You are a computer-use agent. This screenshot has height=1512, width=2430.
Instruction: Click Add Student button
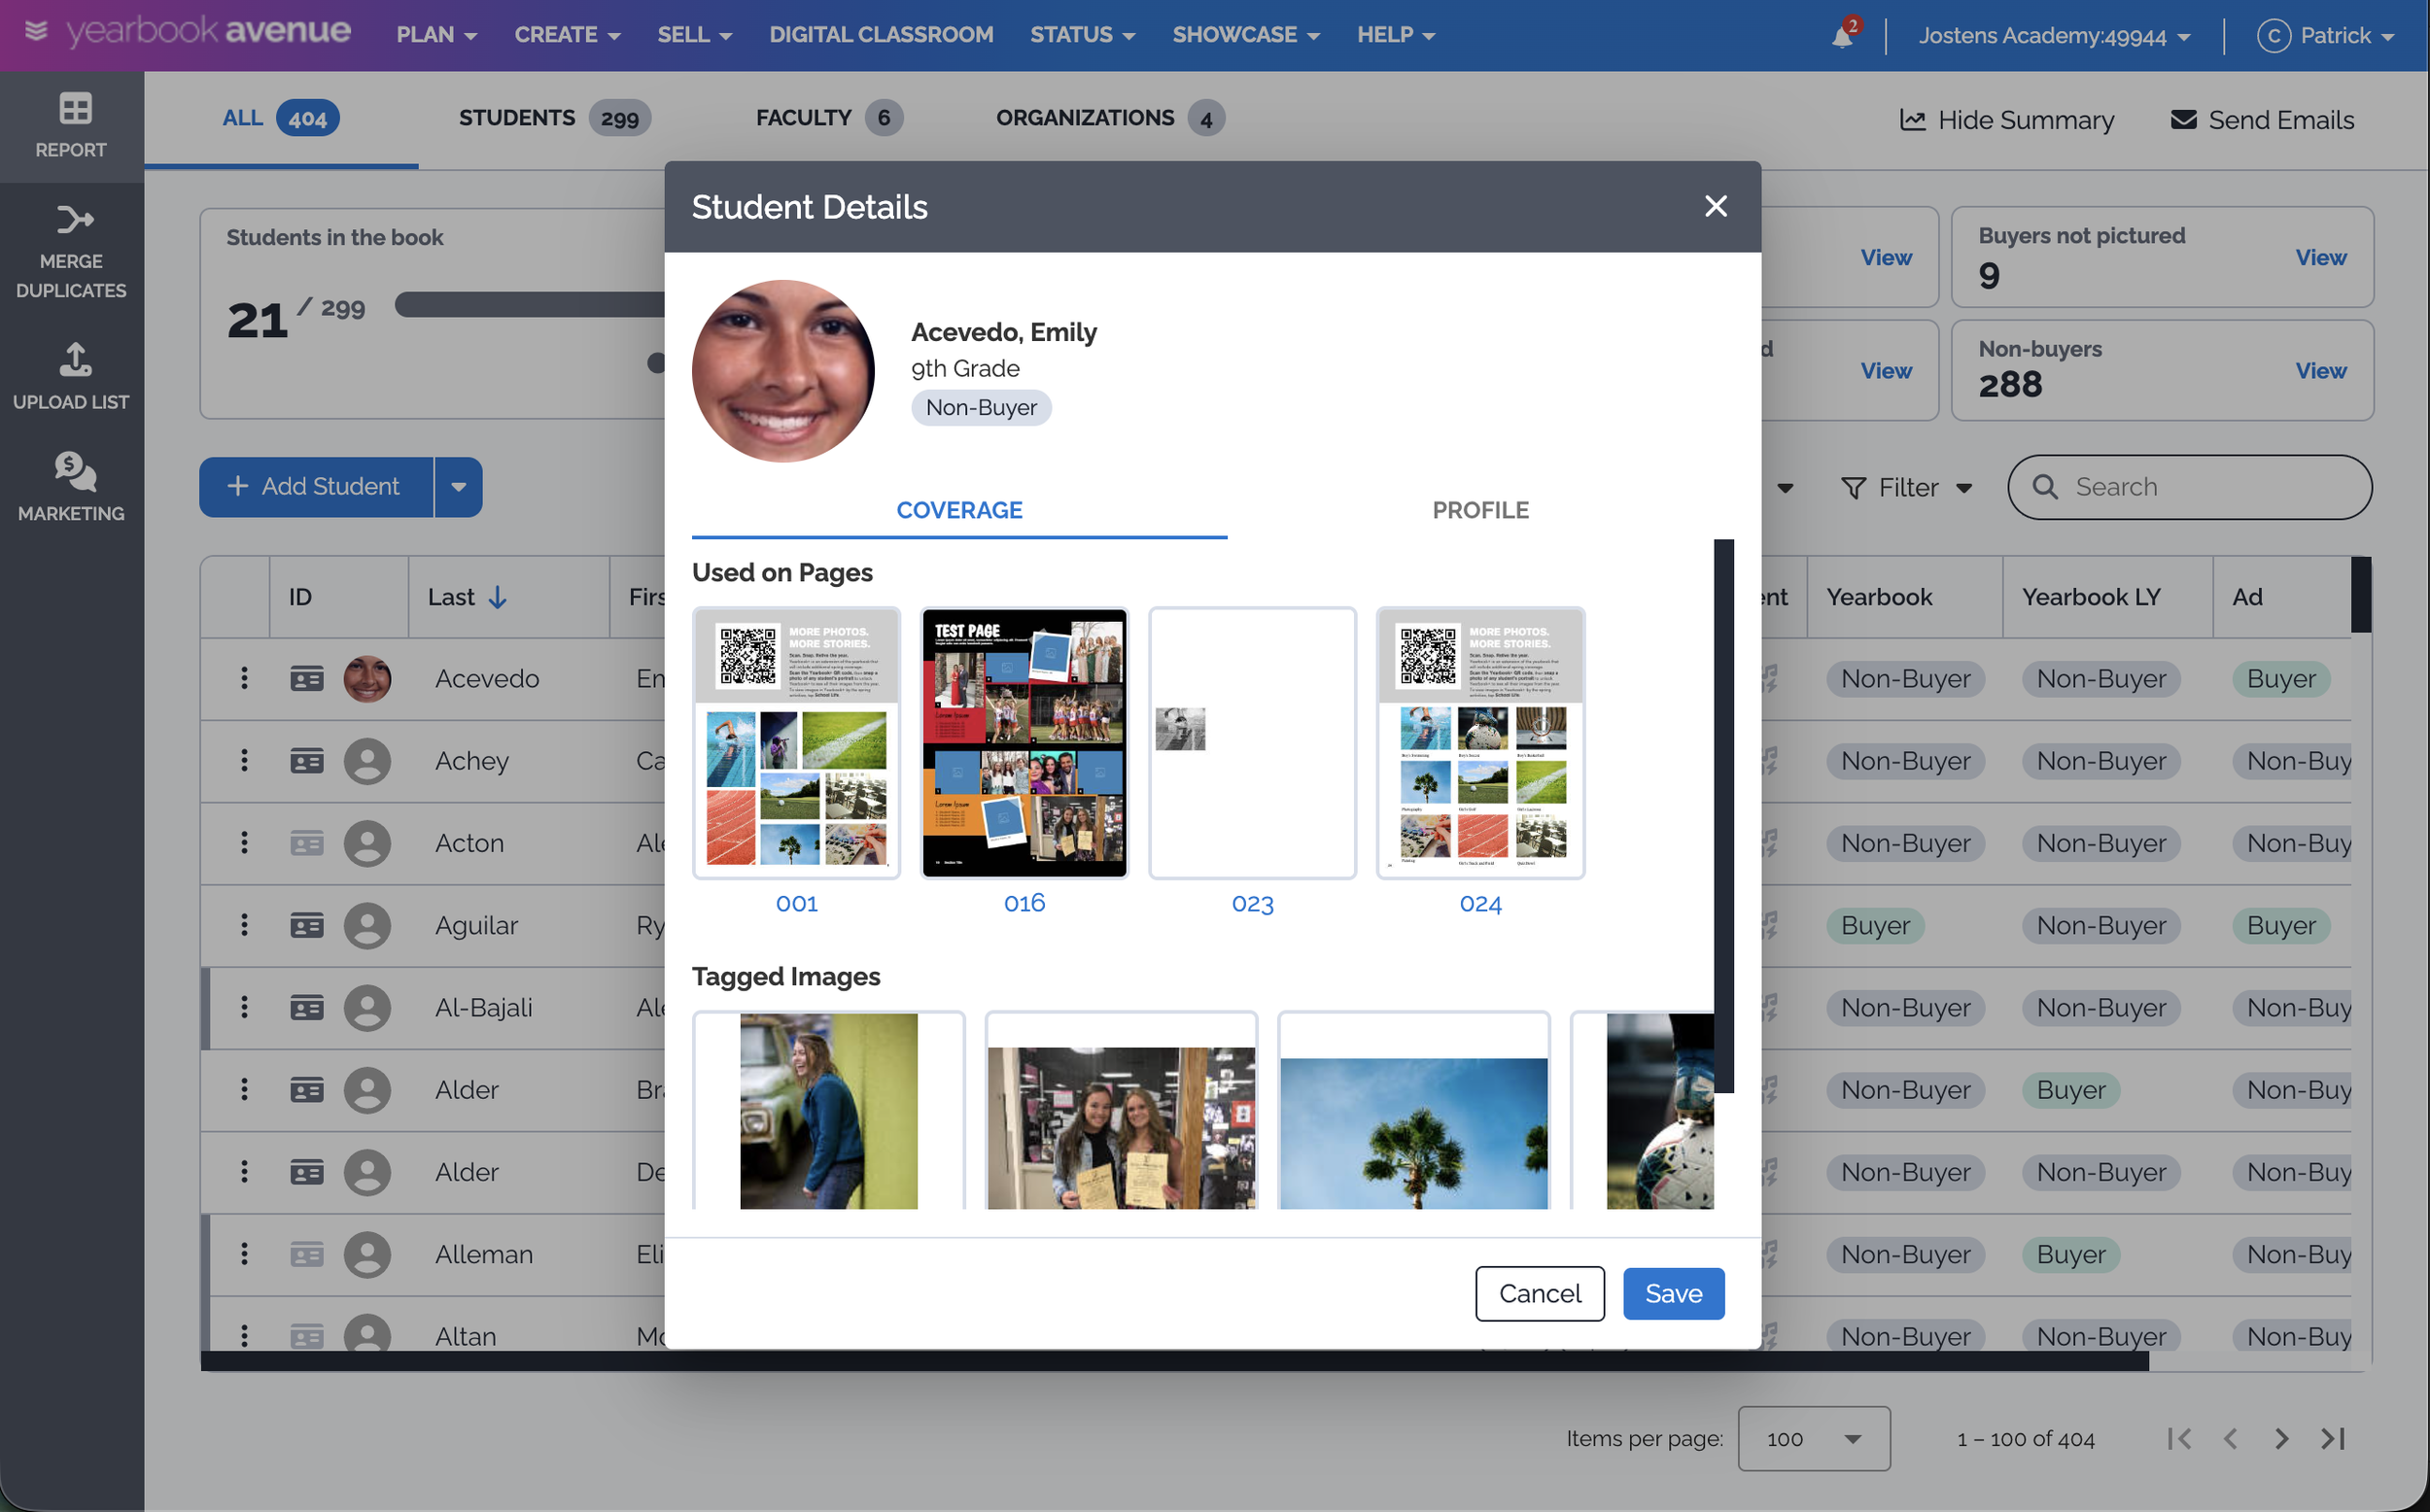[316, 487]
